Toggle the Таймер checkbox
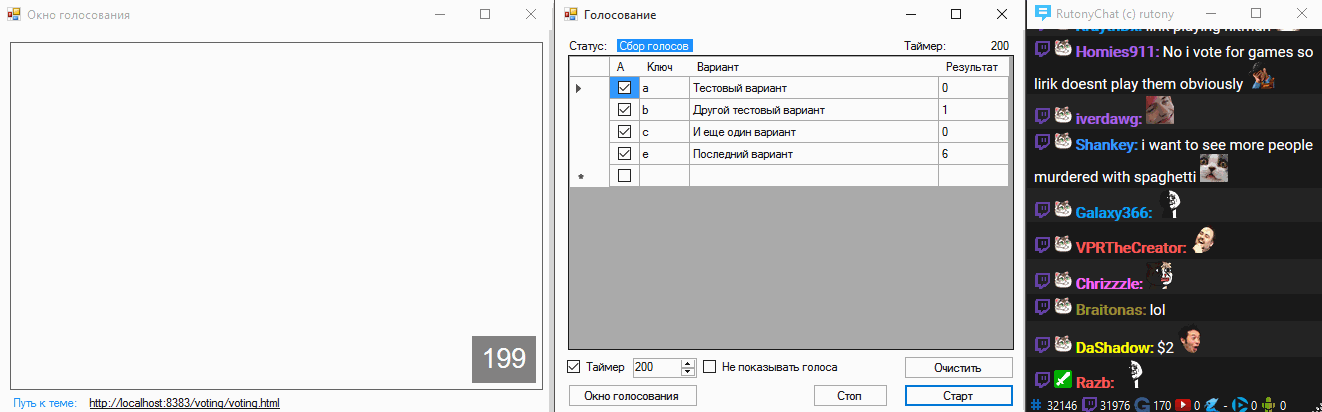Viewport: 1322px width, 412px height. 574,367
